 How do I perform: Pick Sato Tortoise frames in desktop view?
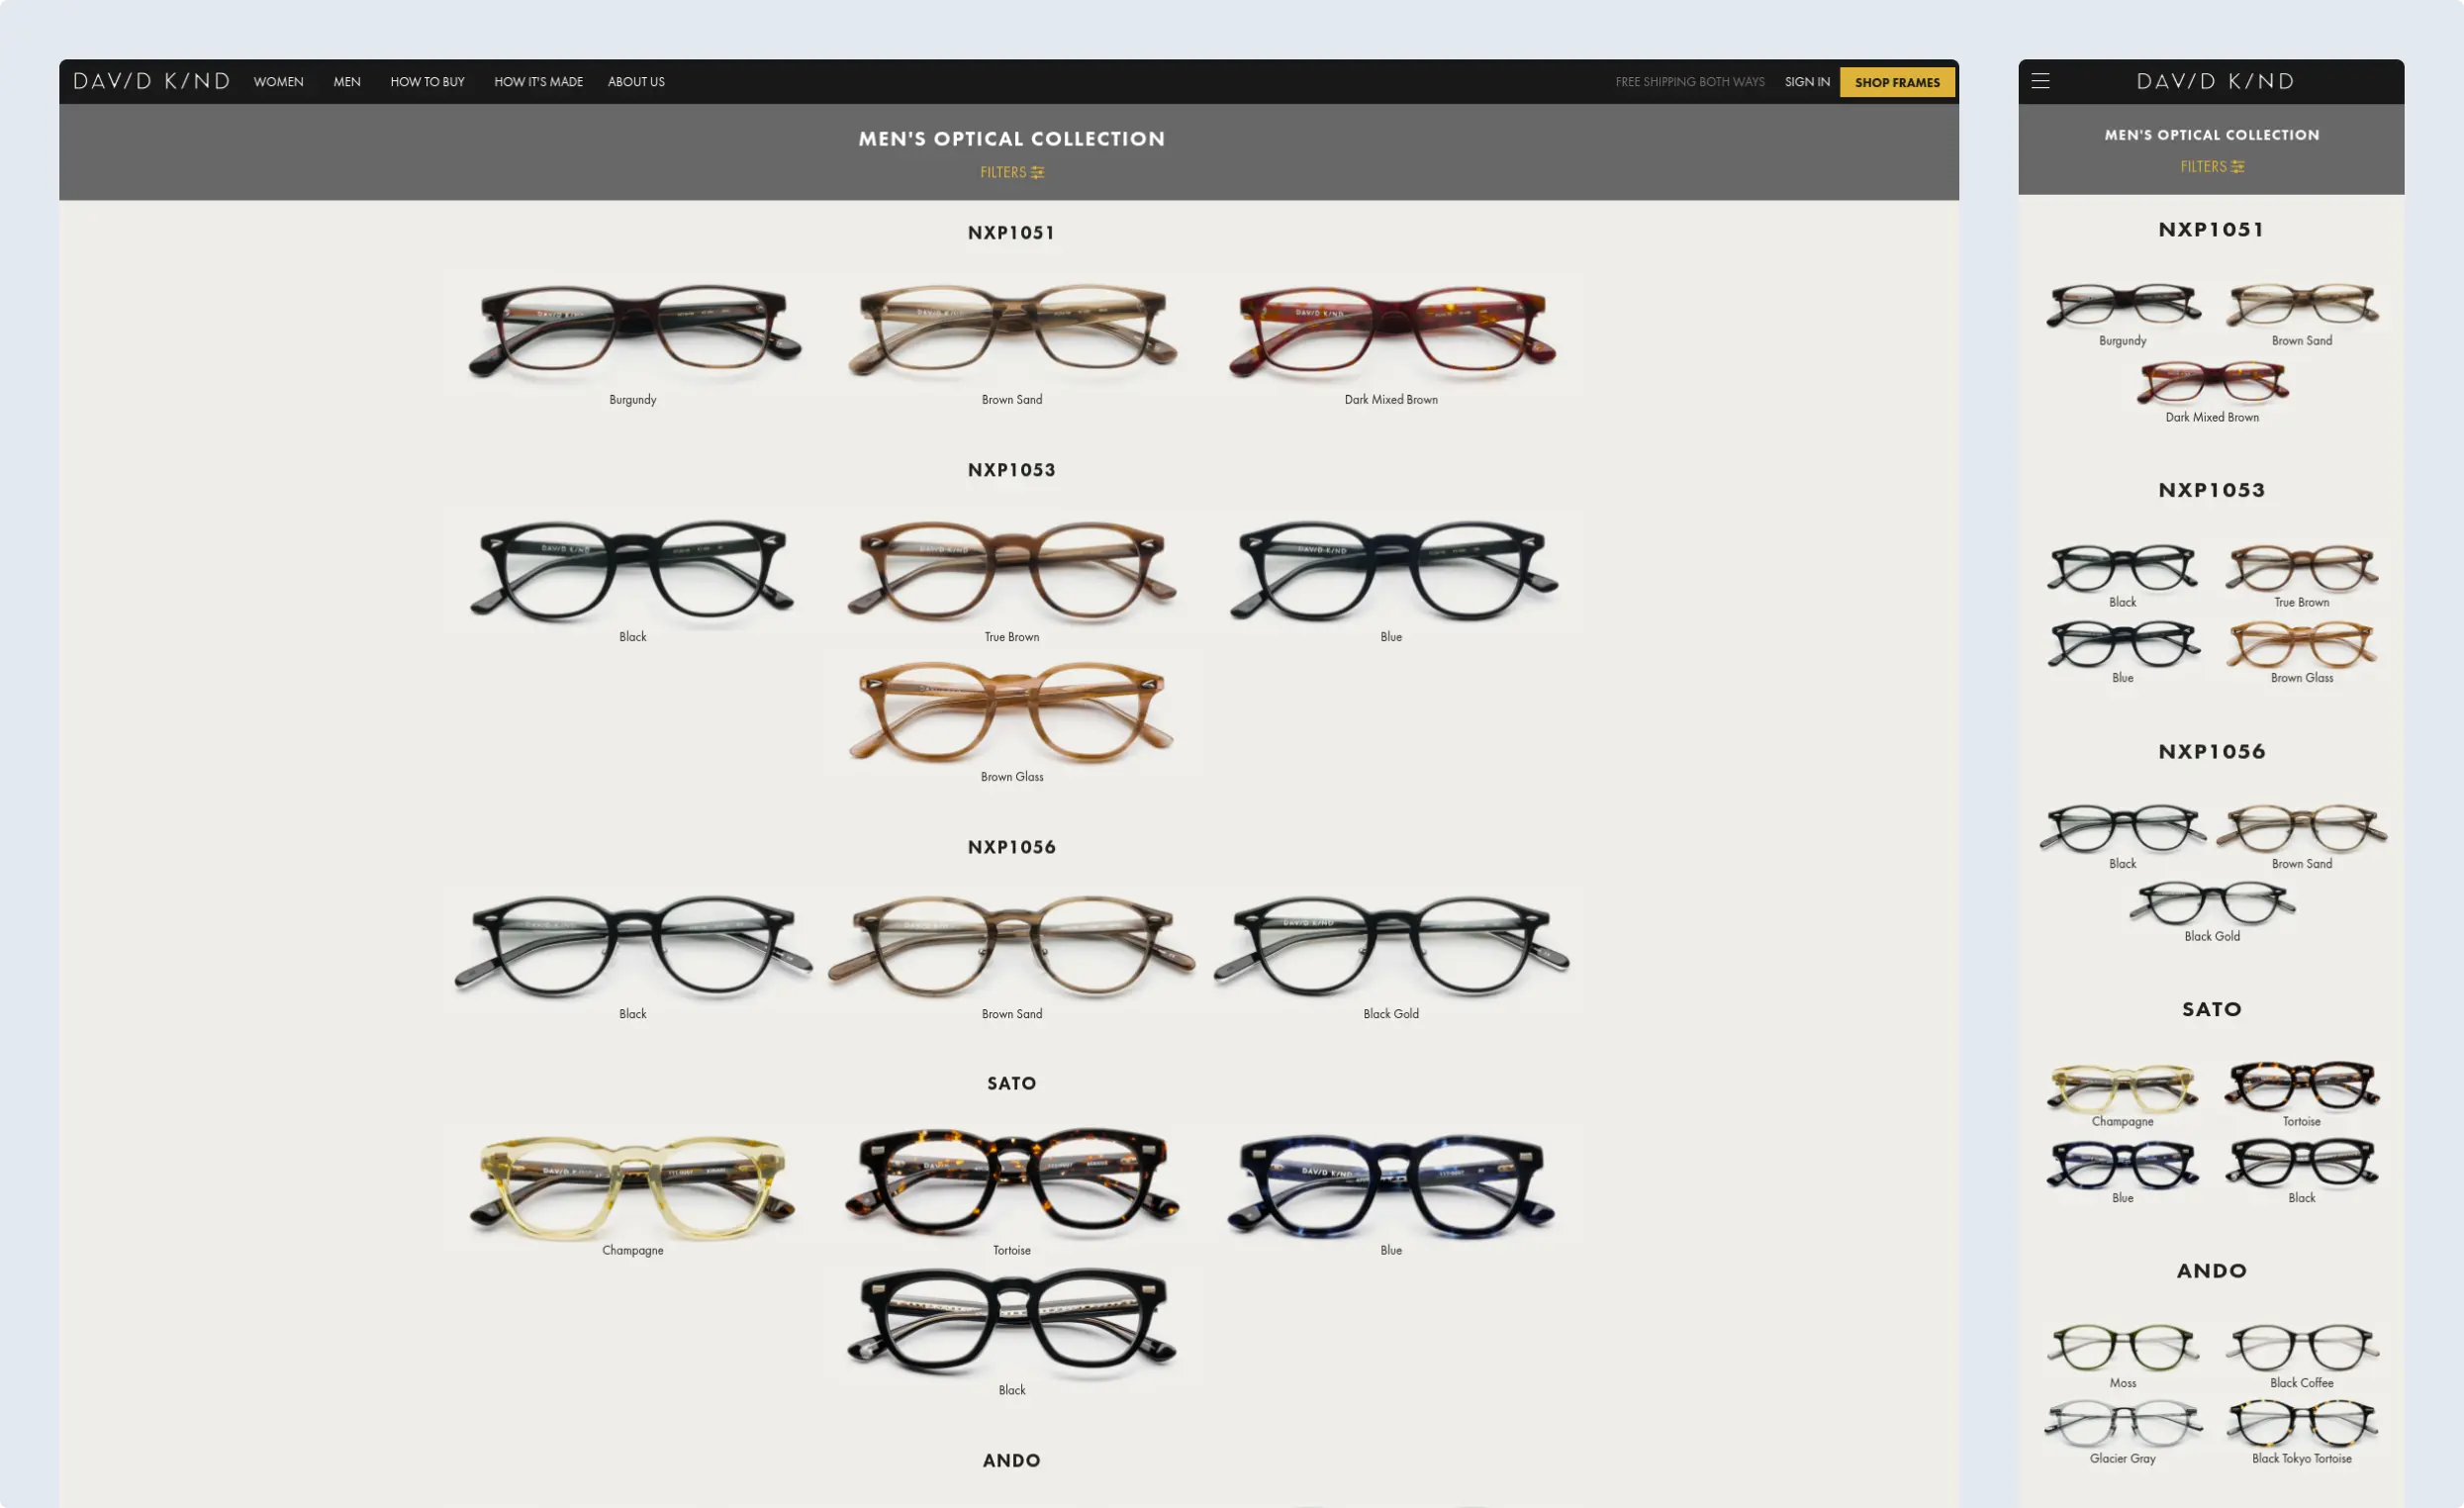[x=1011, y=1183]
